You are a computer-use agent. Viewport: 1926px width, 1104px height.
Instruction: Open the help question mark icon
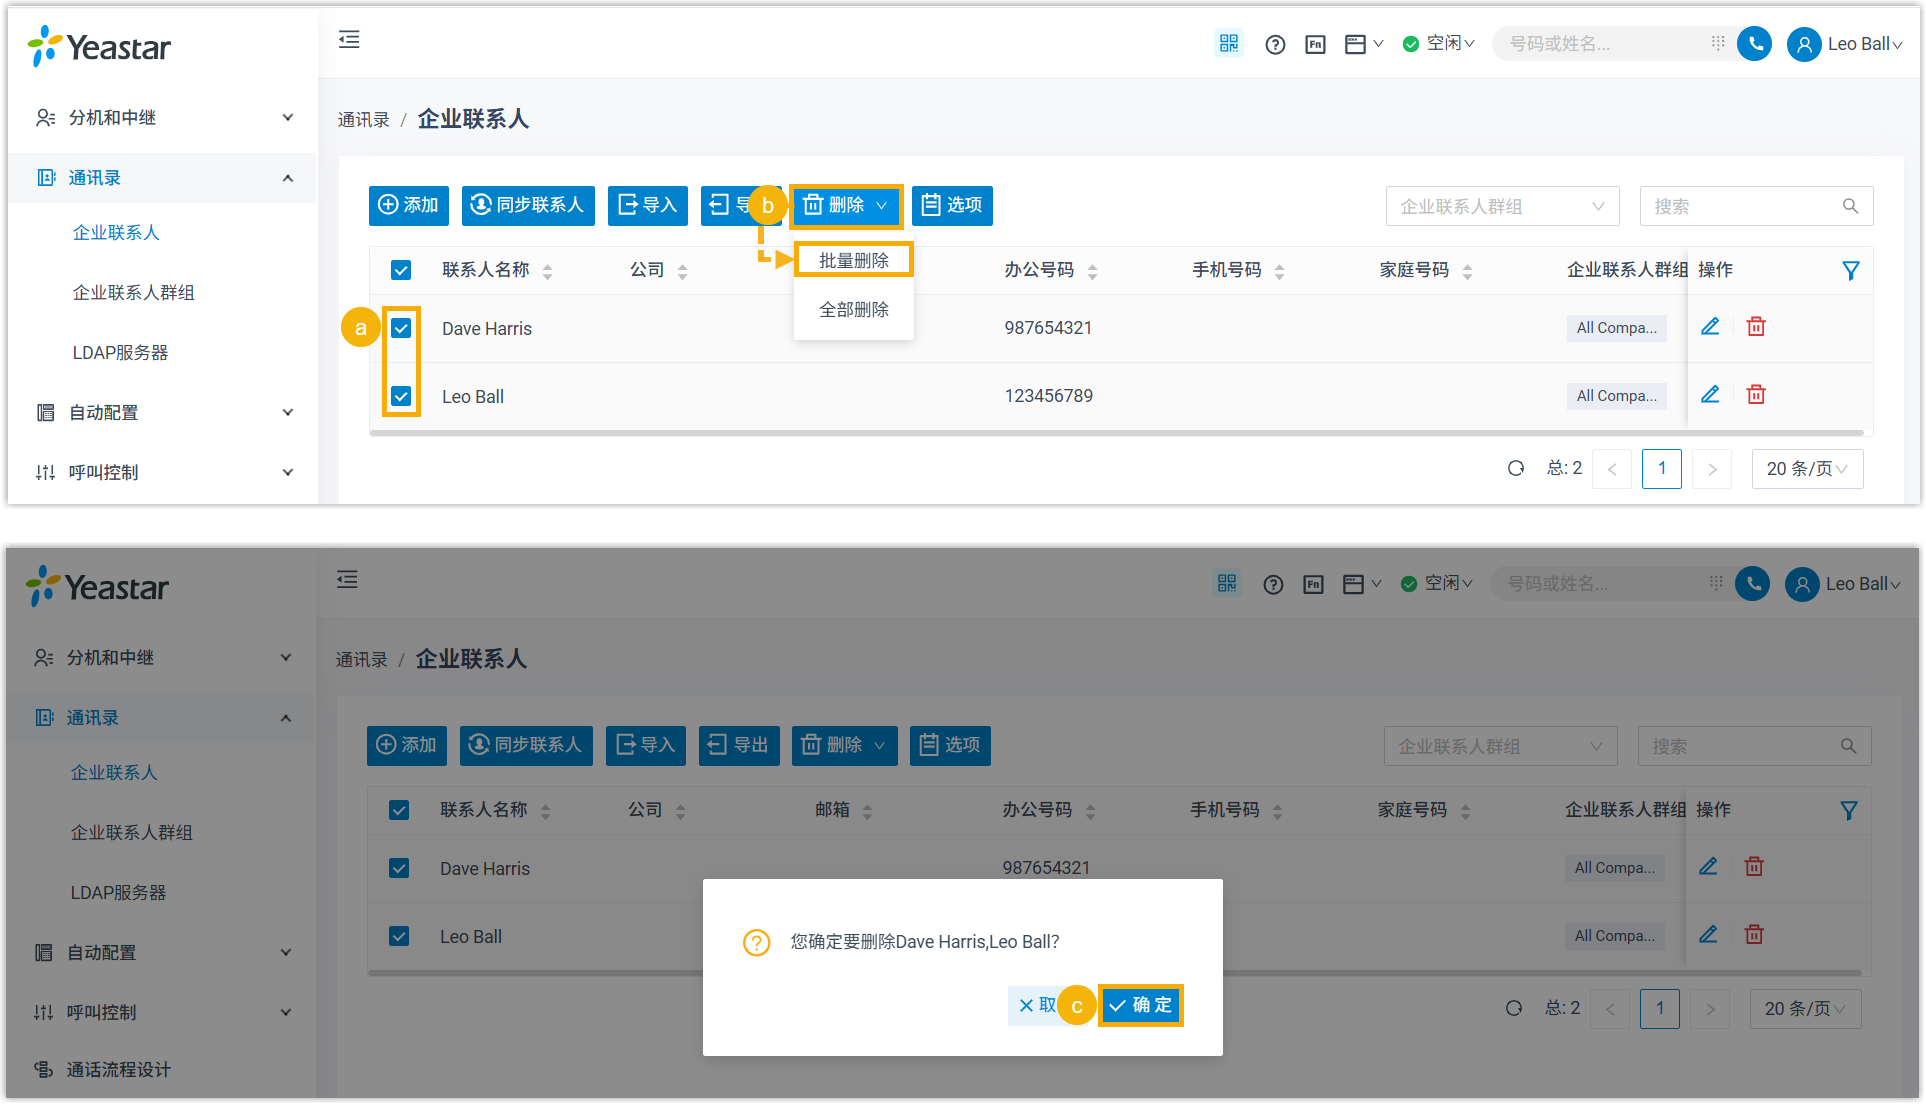click(1275, 44)
